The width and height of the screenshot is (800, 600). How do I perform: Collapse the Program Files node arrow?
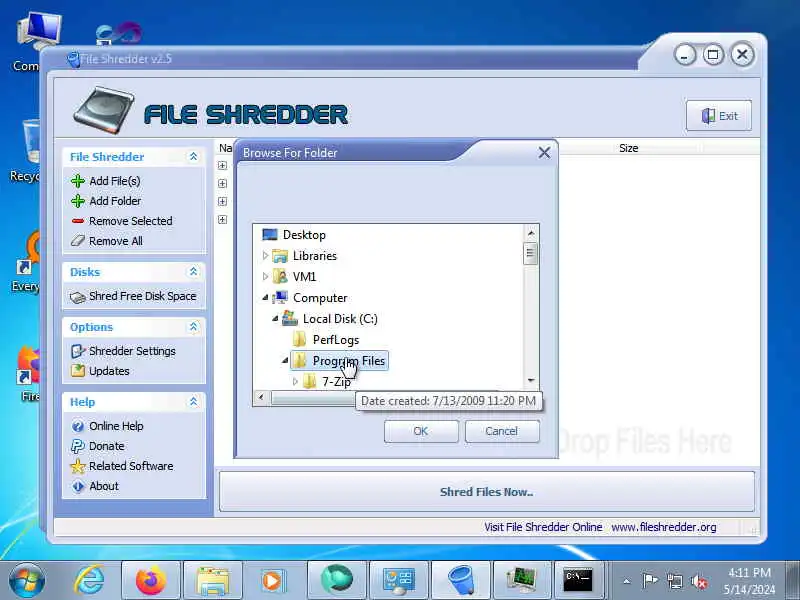tap(285, 360)
